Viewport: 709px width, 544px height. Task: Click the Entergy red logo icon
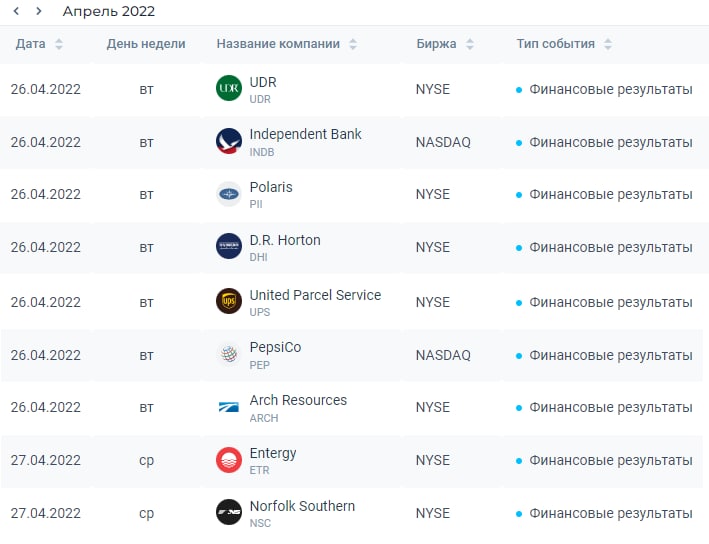(x=229, y=460)
